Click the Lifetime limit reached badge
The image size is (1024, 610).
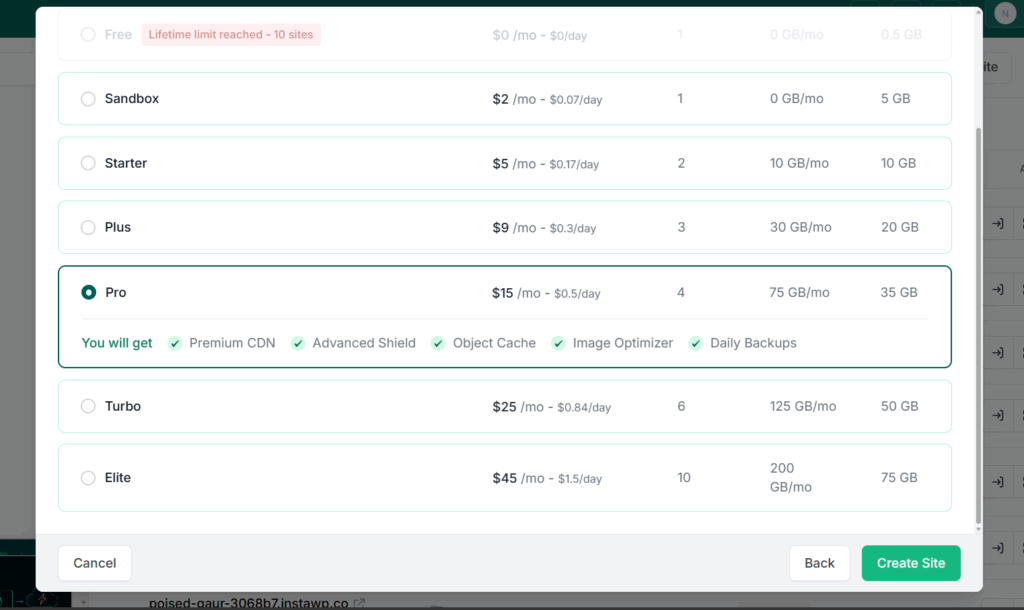[x=231, y=35]
